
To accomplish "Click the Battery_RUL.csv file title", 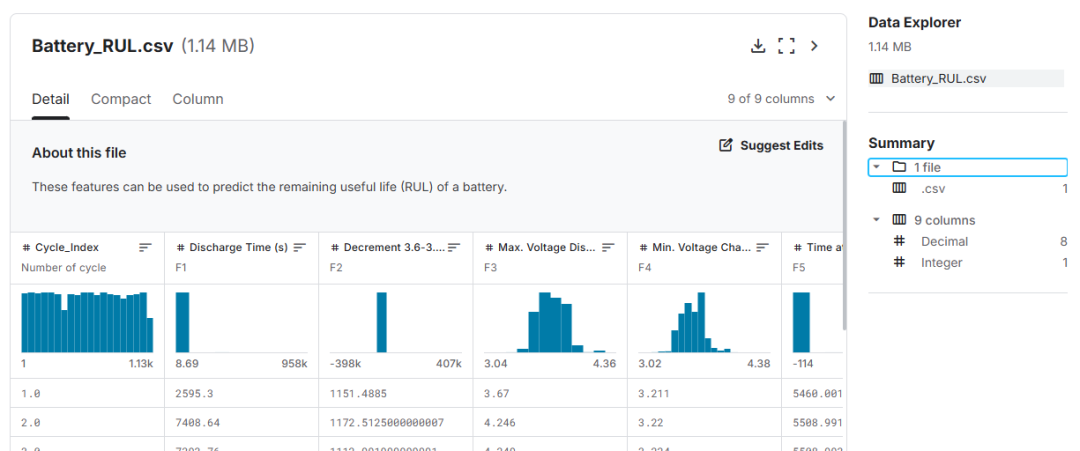I will [x=103, y=46].
